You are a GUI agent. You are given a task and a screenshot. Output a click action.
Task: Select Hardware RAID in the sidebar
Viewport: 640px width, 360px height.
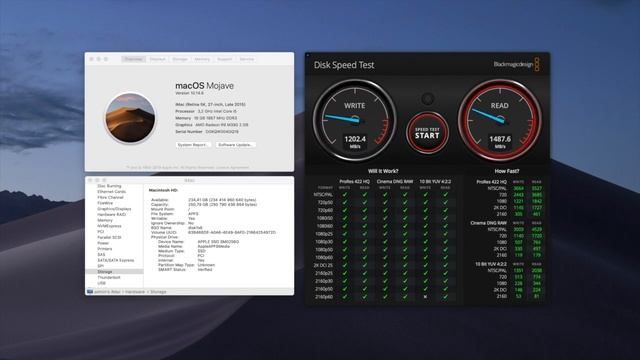point(111,214)
